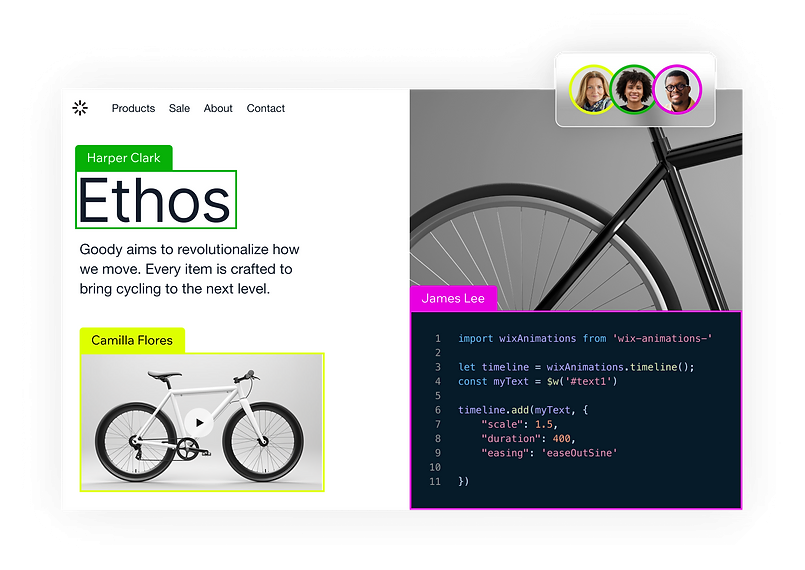Click the import wixAnimations code line

click(585, 338)
